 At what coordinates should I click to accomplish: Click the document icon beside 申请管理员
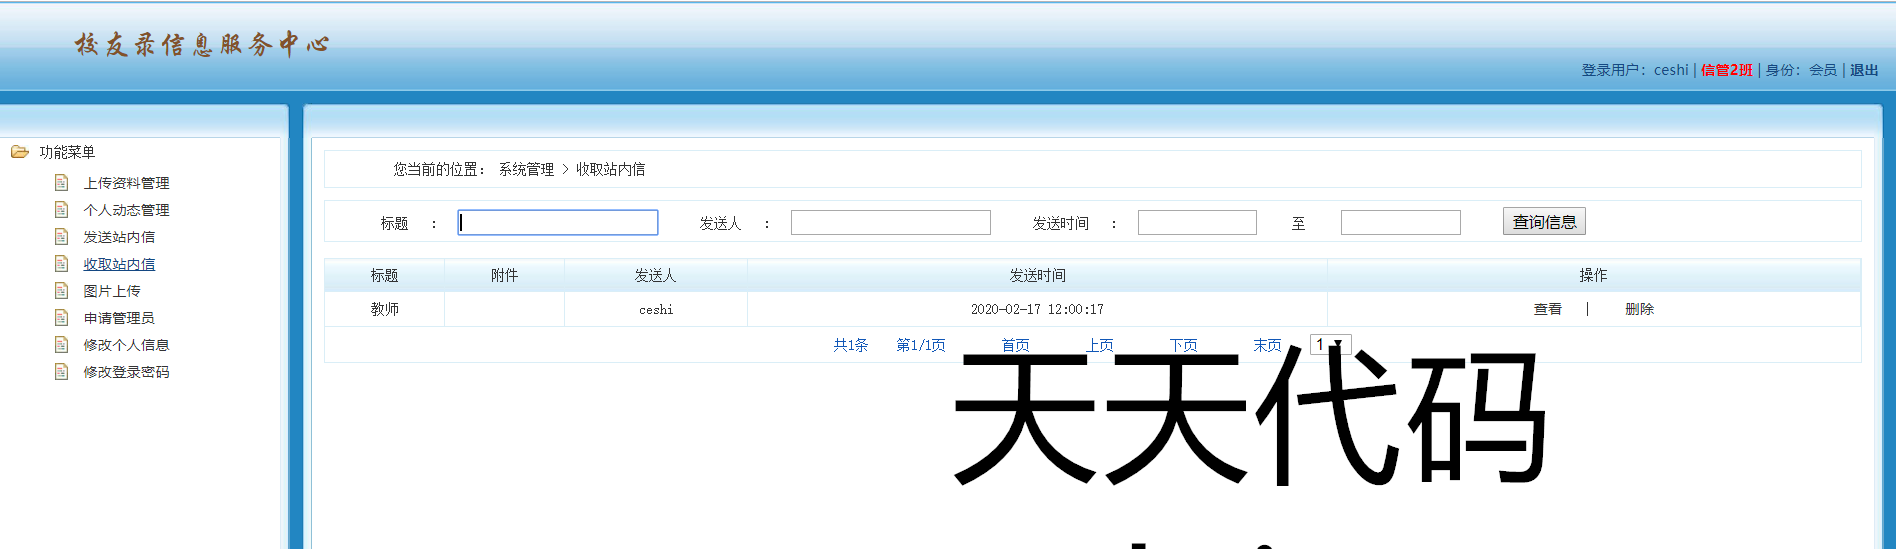(61, 318)
